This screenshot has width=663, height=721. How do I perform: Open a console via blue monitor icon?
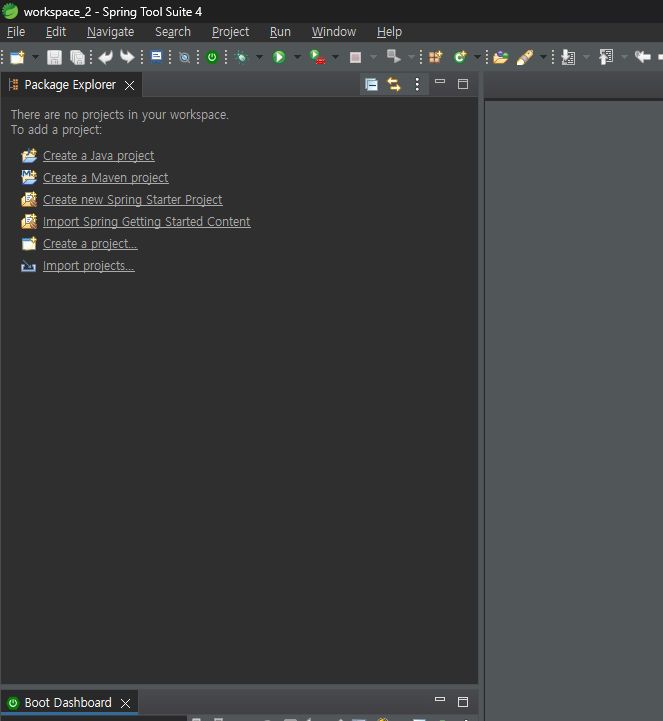coord(156,57)
